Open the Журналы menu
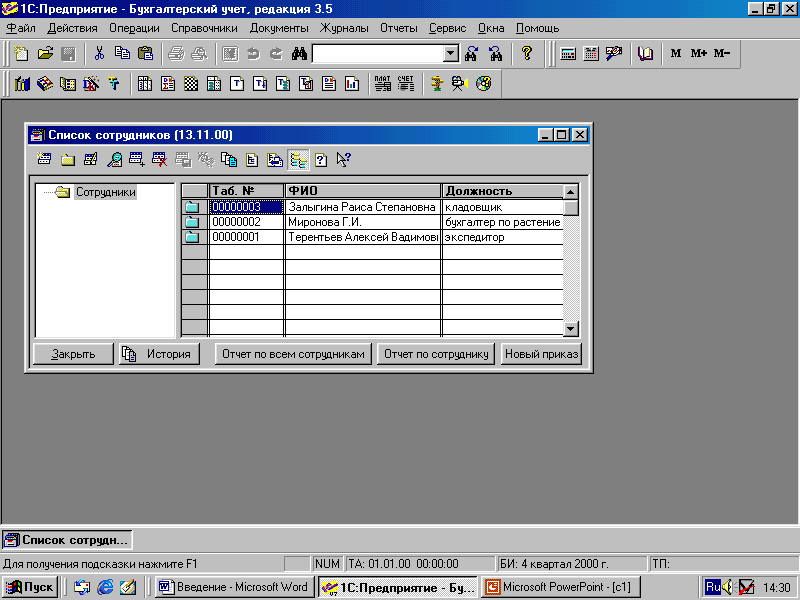The image size is (800, 600). coord(344,28)
